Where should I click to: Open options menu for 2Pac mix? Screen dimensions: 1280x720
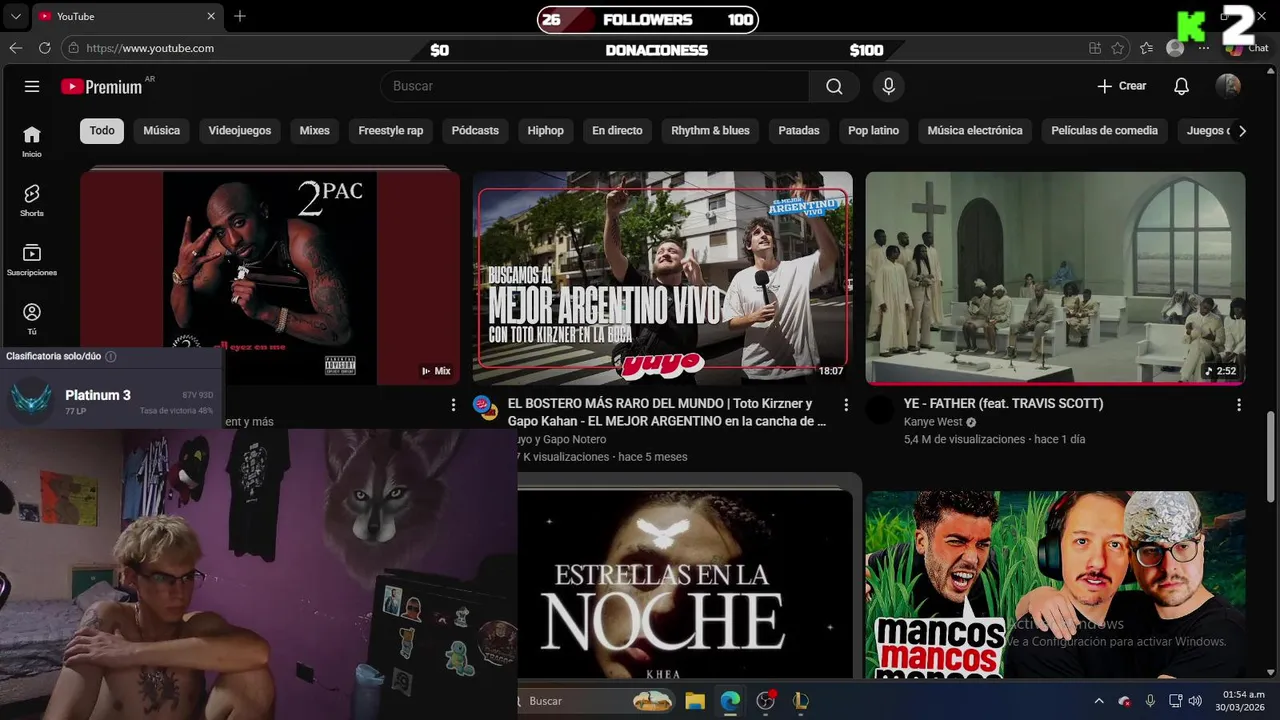[x=453, y=405]
